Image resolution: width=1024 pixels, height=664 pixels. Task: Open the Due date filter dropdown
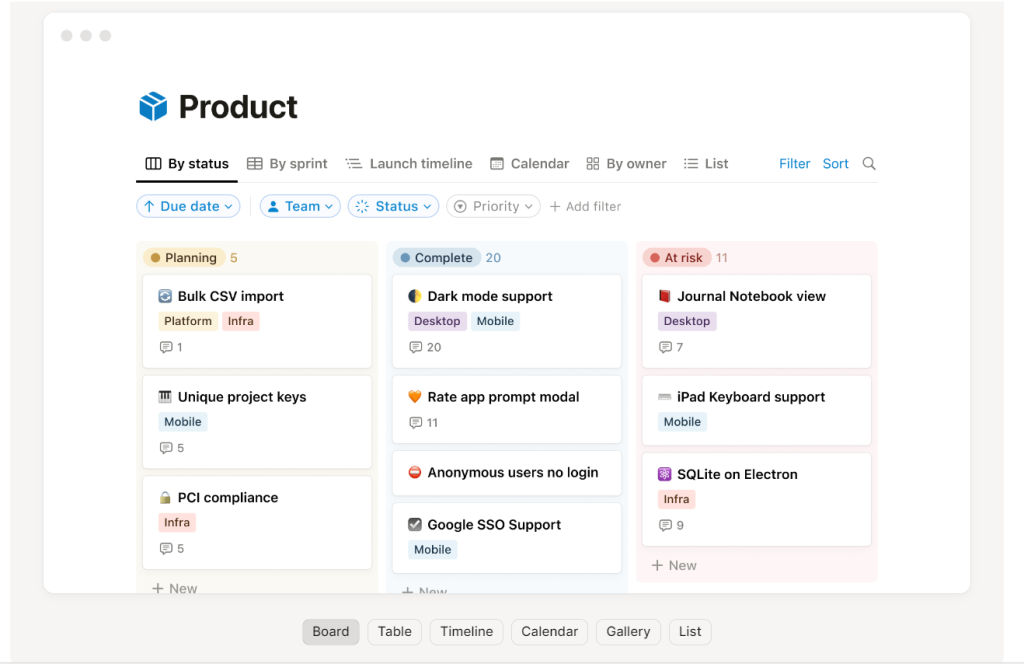tap(188, 206)
